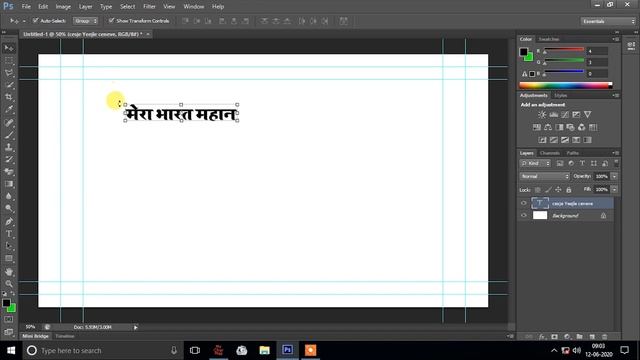
Task: Select the Hand tool
Action: click(x=9, y=271)
